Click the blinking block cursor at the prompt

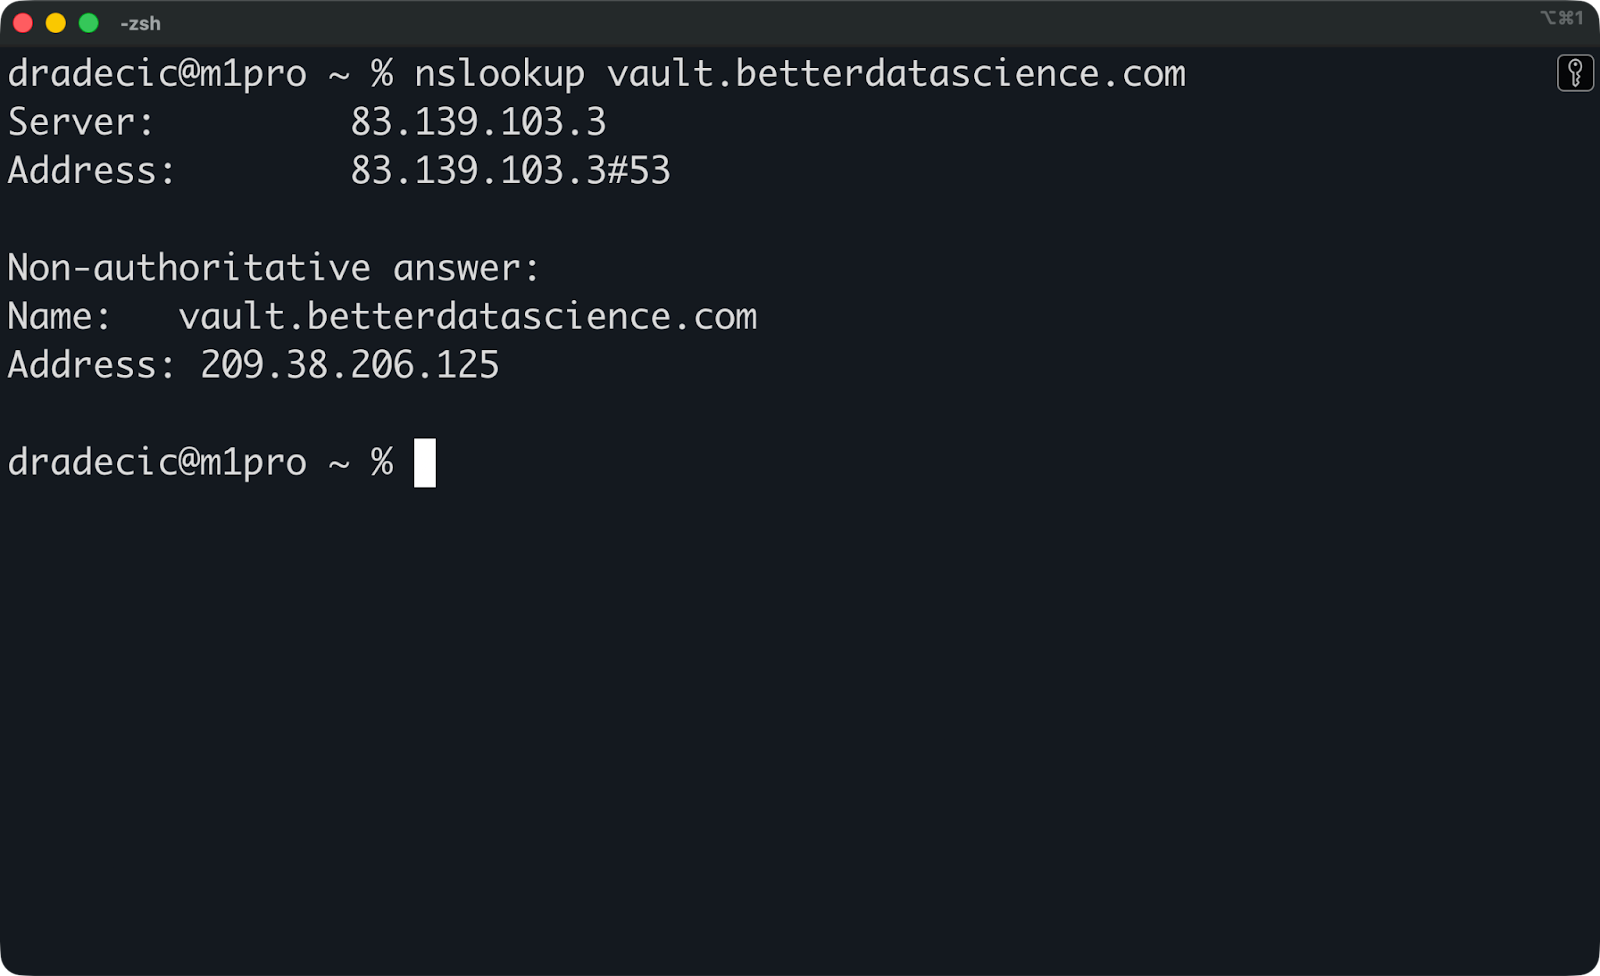coord(424,461)
